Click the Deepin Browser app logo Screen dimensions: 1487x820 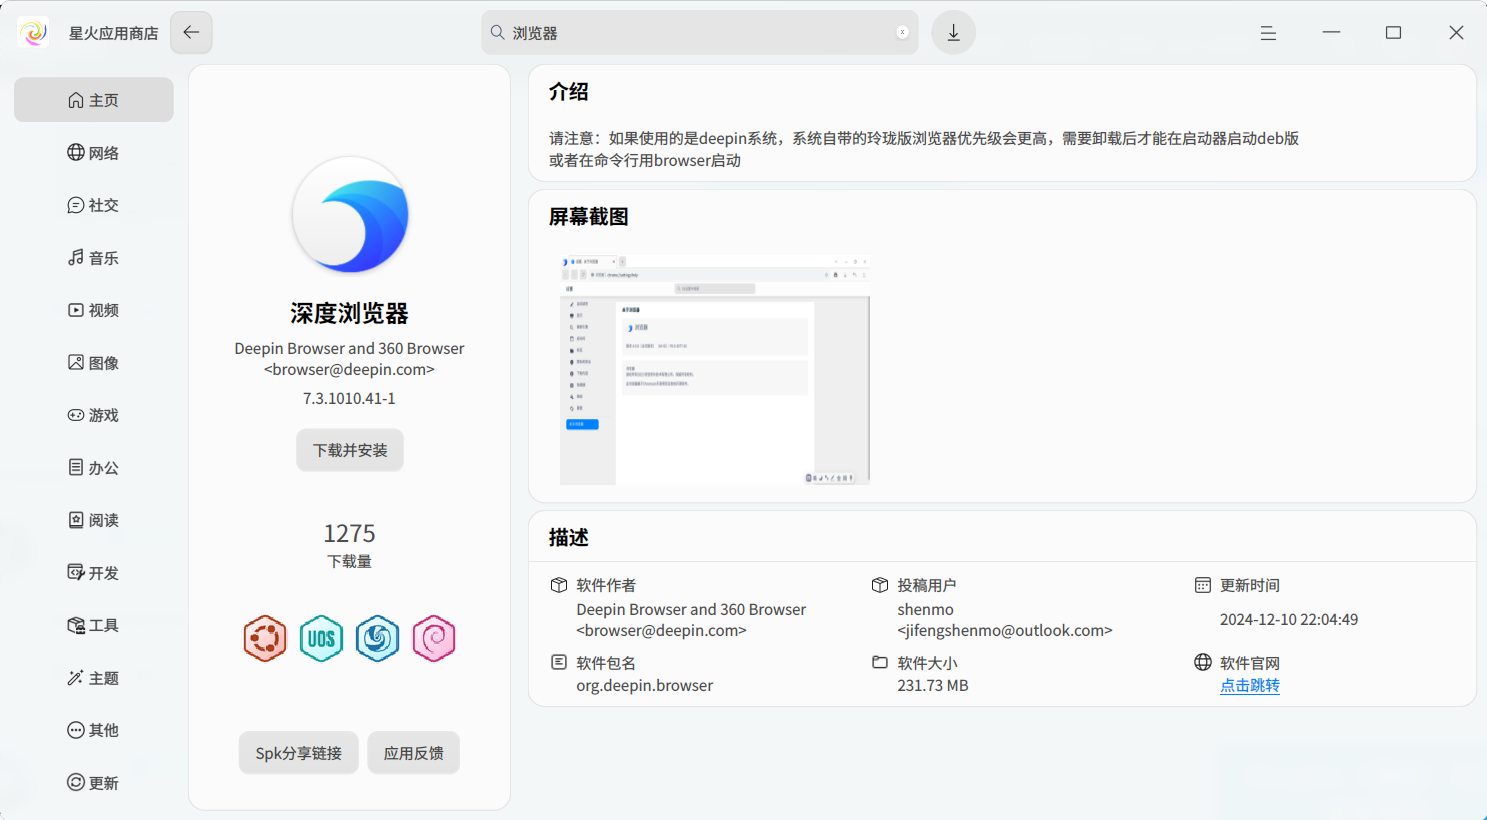click(x=350, y=215)
